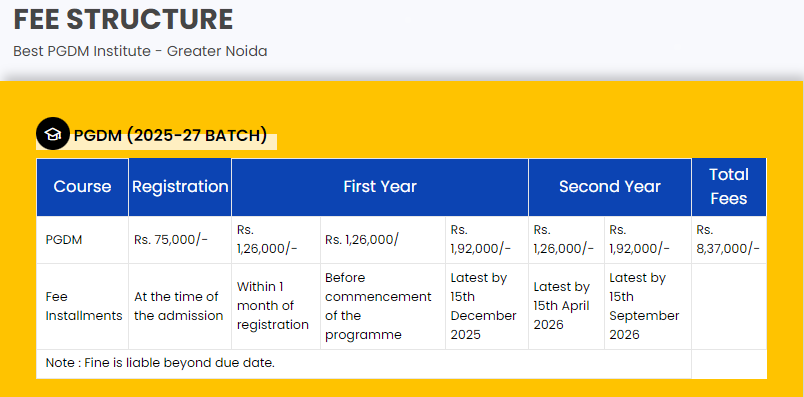Image resolution: width=804 pixels, height=397 pixels.
Task: Click the graduation cap icon
Action: click(x=52, y=134)
